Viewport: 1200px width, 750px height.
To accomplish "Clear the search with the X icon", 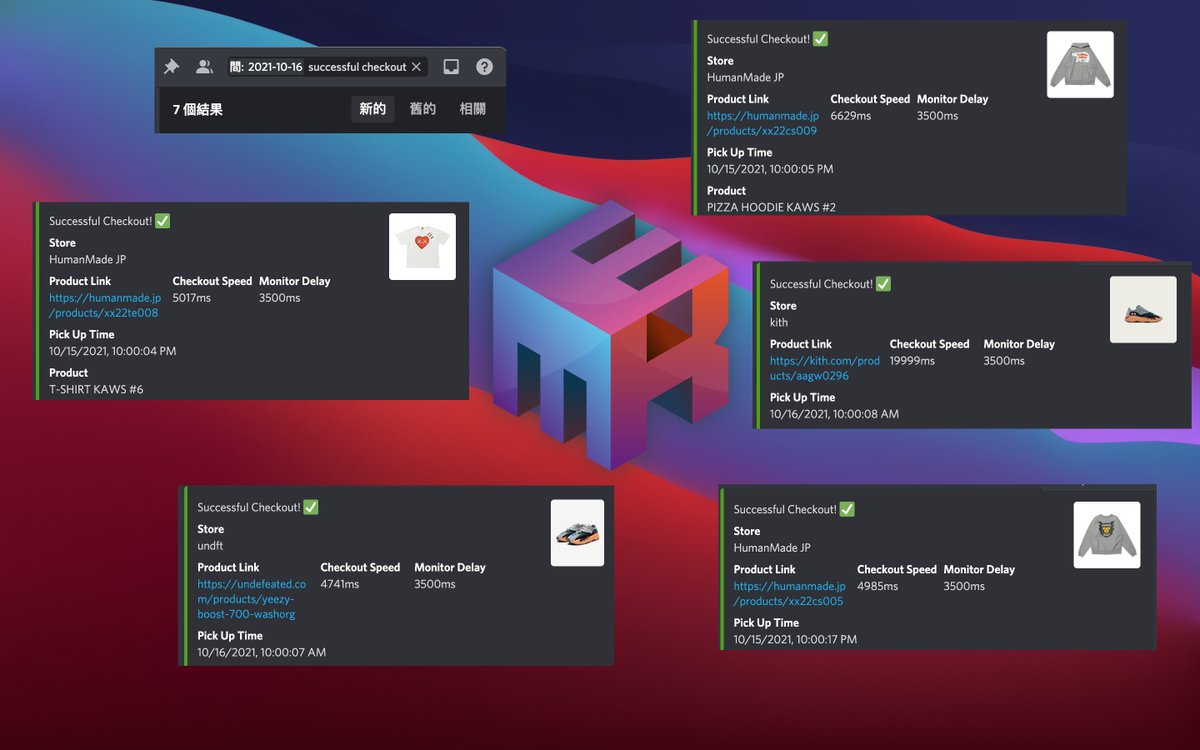I will coord(416,67).
